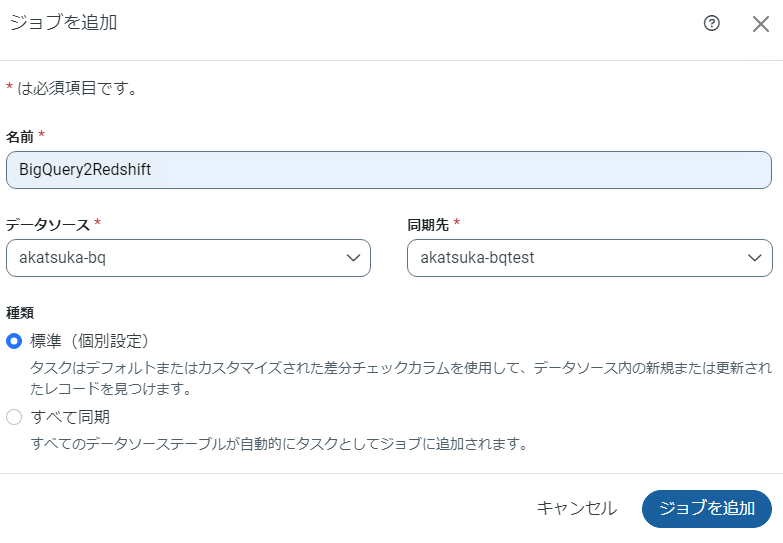Click the 同期先 field label
The height and width of the screenshot is (543, 783).
click(x=428, y=224)
